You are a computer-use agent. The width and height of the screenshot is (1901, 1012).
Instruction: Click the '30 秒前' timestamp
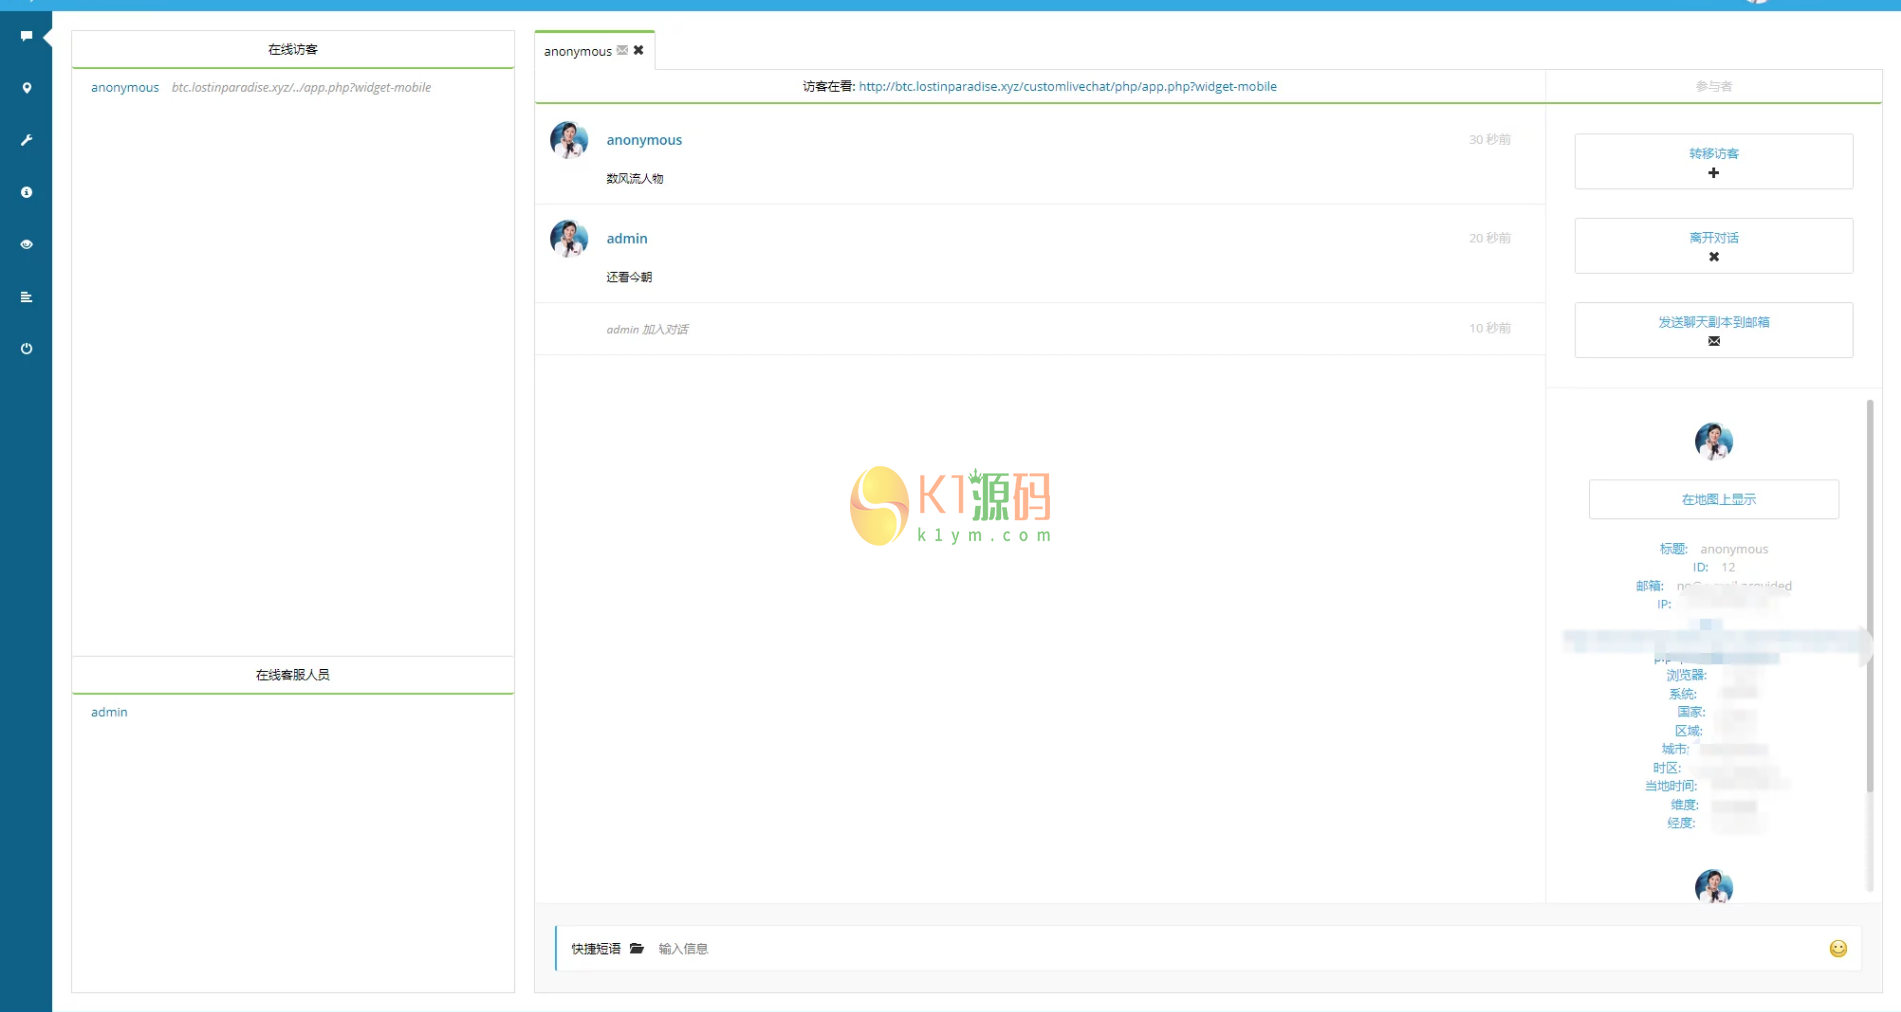pyautogui.click(x=1489, y=140)
